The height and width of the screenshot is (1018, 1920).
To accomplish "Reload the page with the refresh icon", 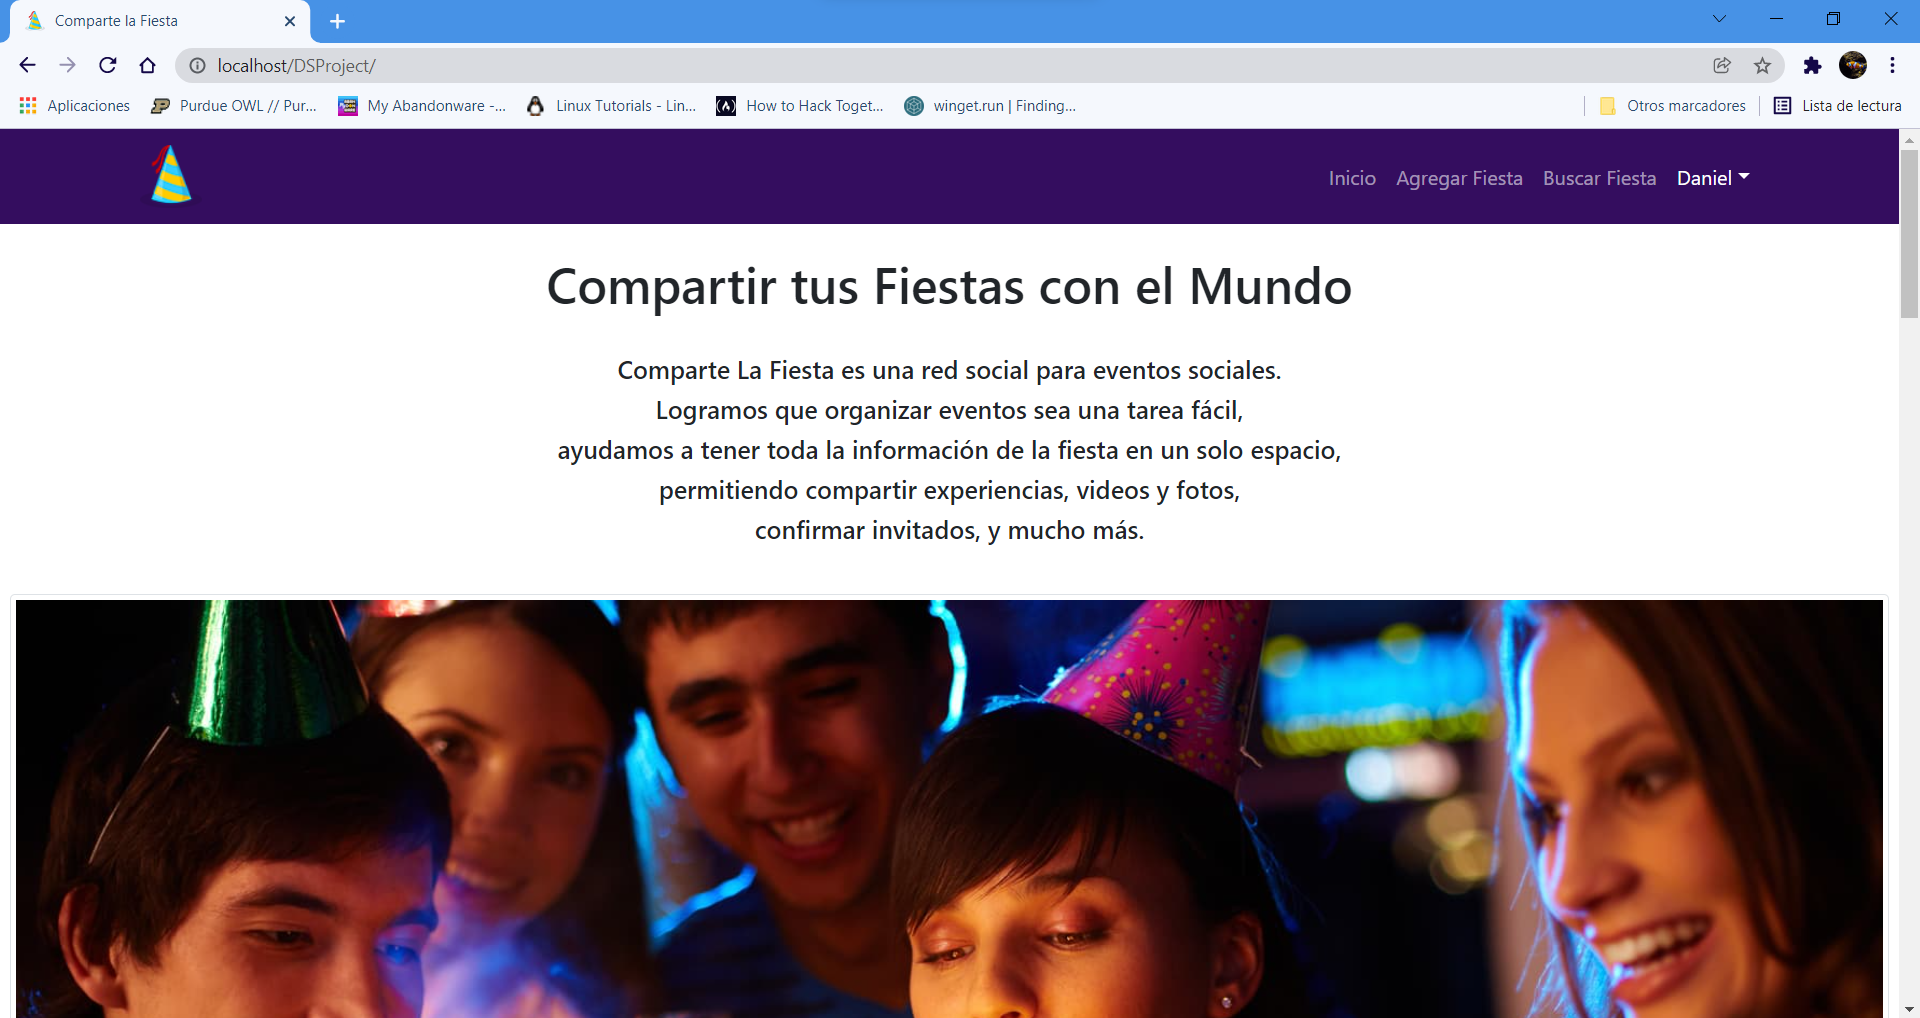I will [108, 65].
